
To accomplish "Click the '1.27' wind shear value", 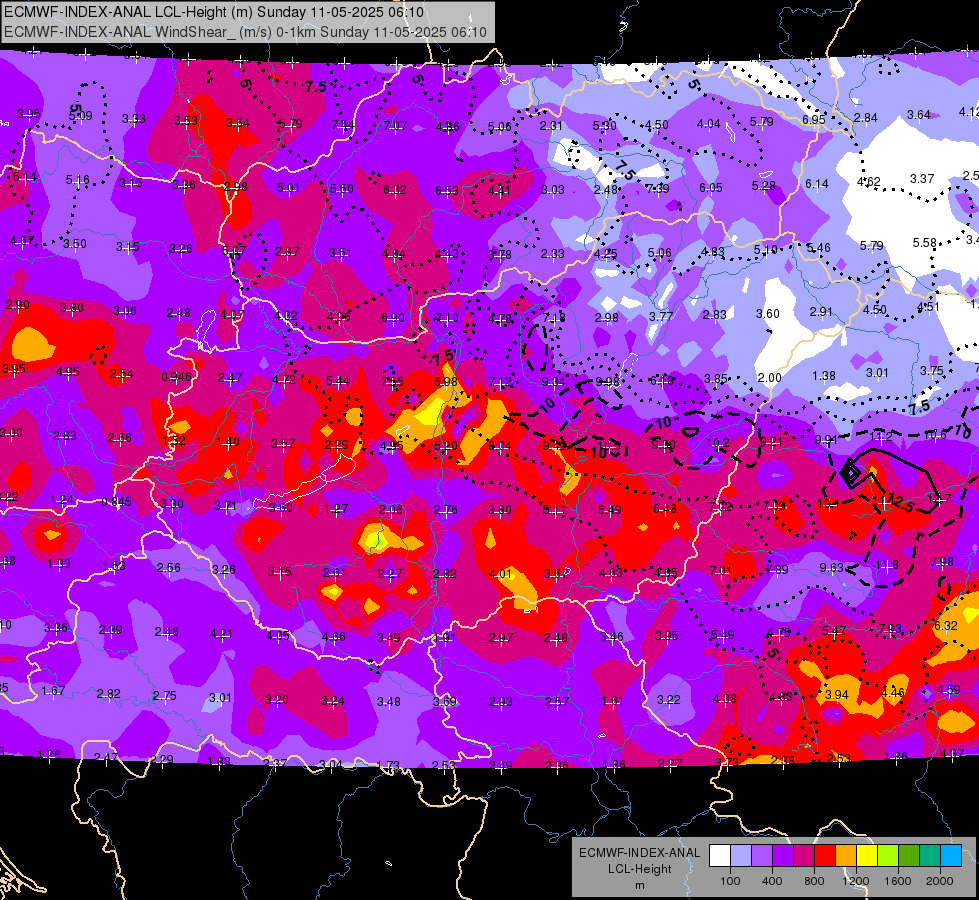I will 336,509.
